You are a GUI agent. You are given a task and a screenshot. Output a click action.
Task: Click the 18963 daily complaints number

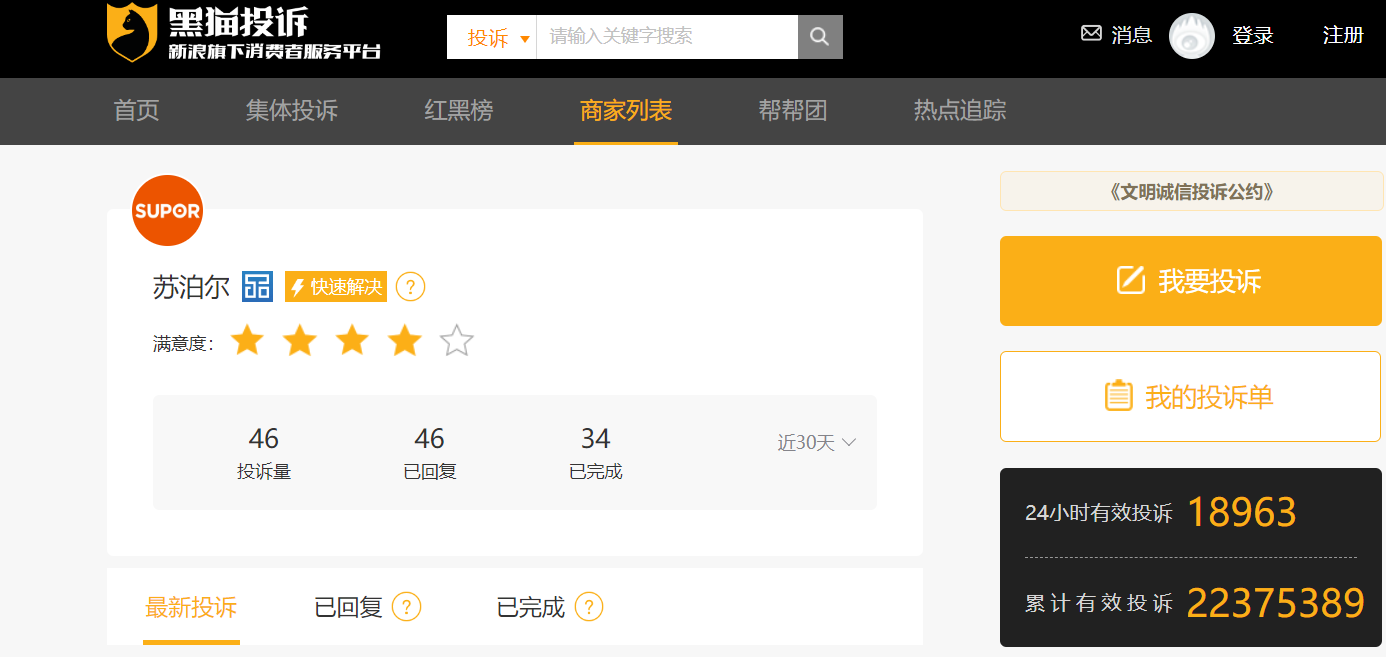point(1242,513)
